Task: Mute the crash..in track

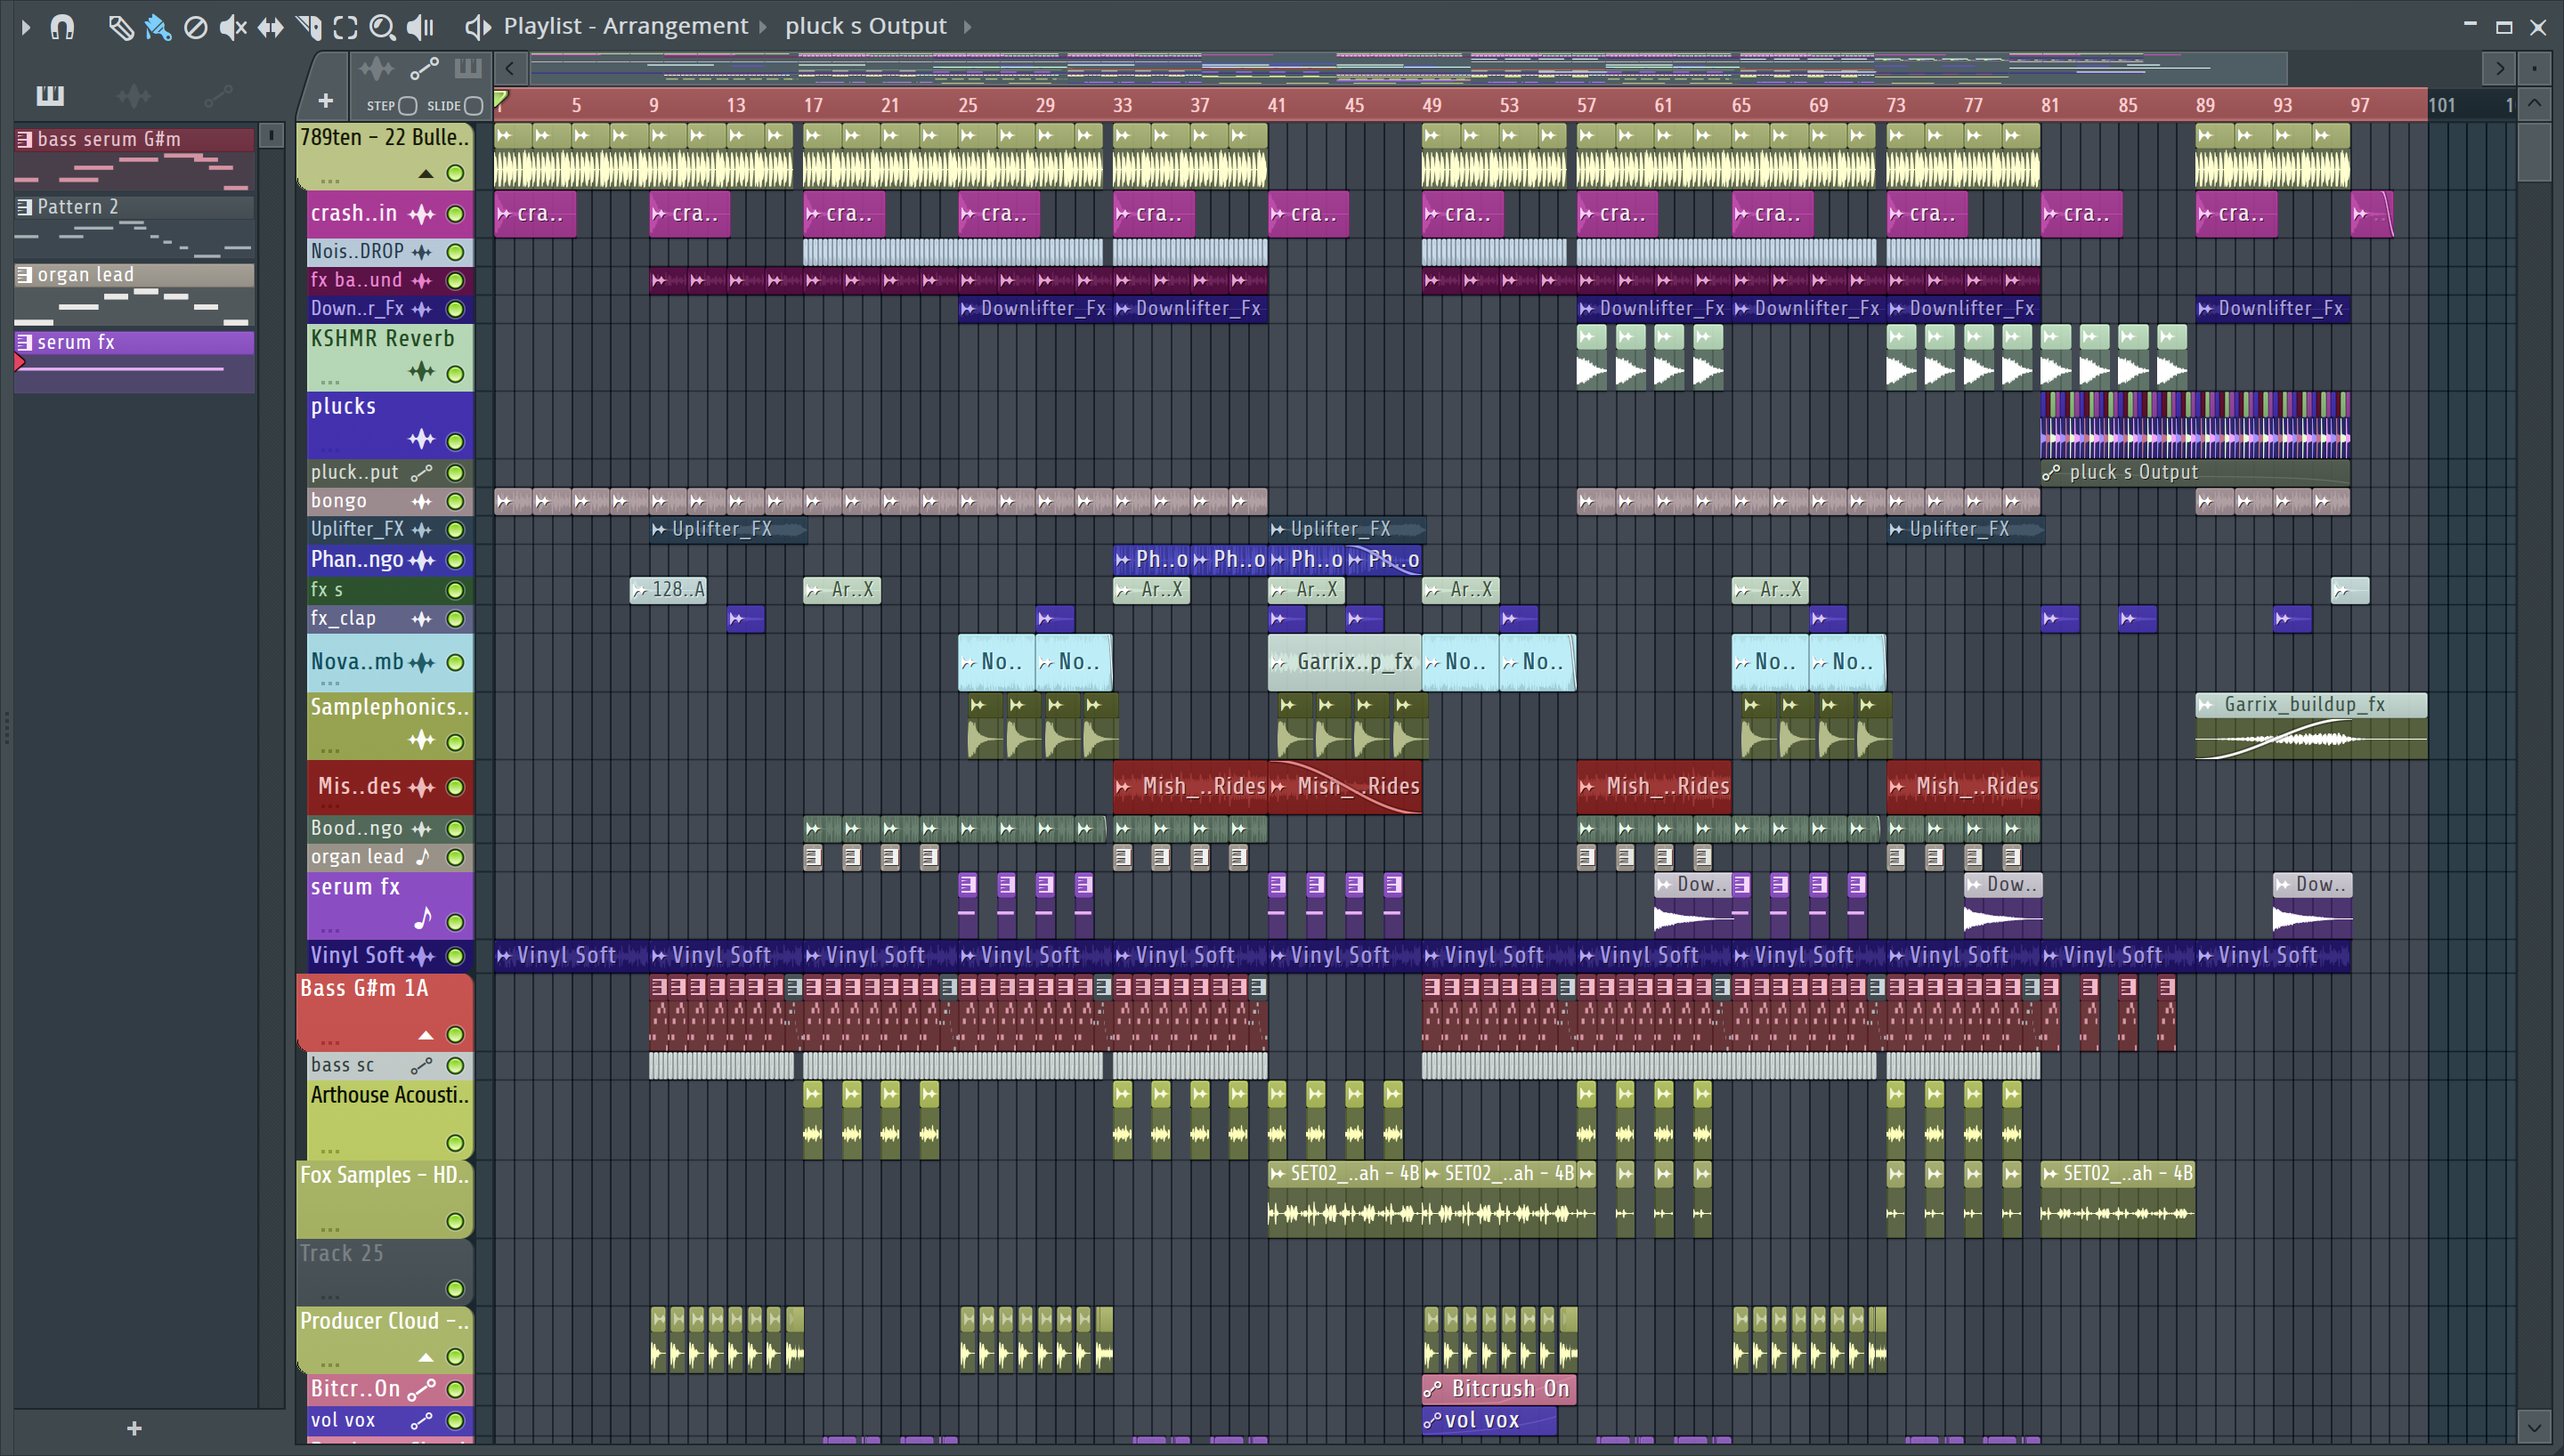Action: click(455, 214)
